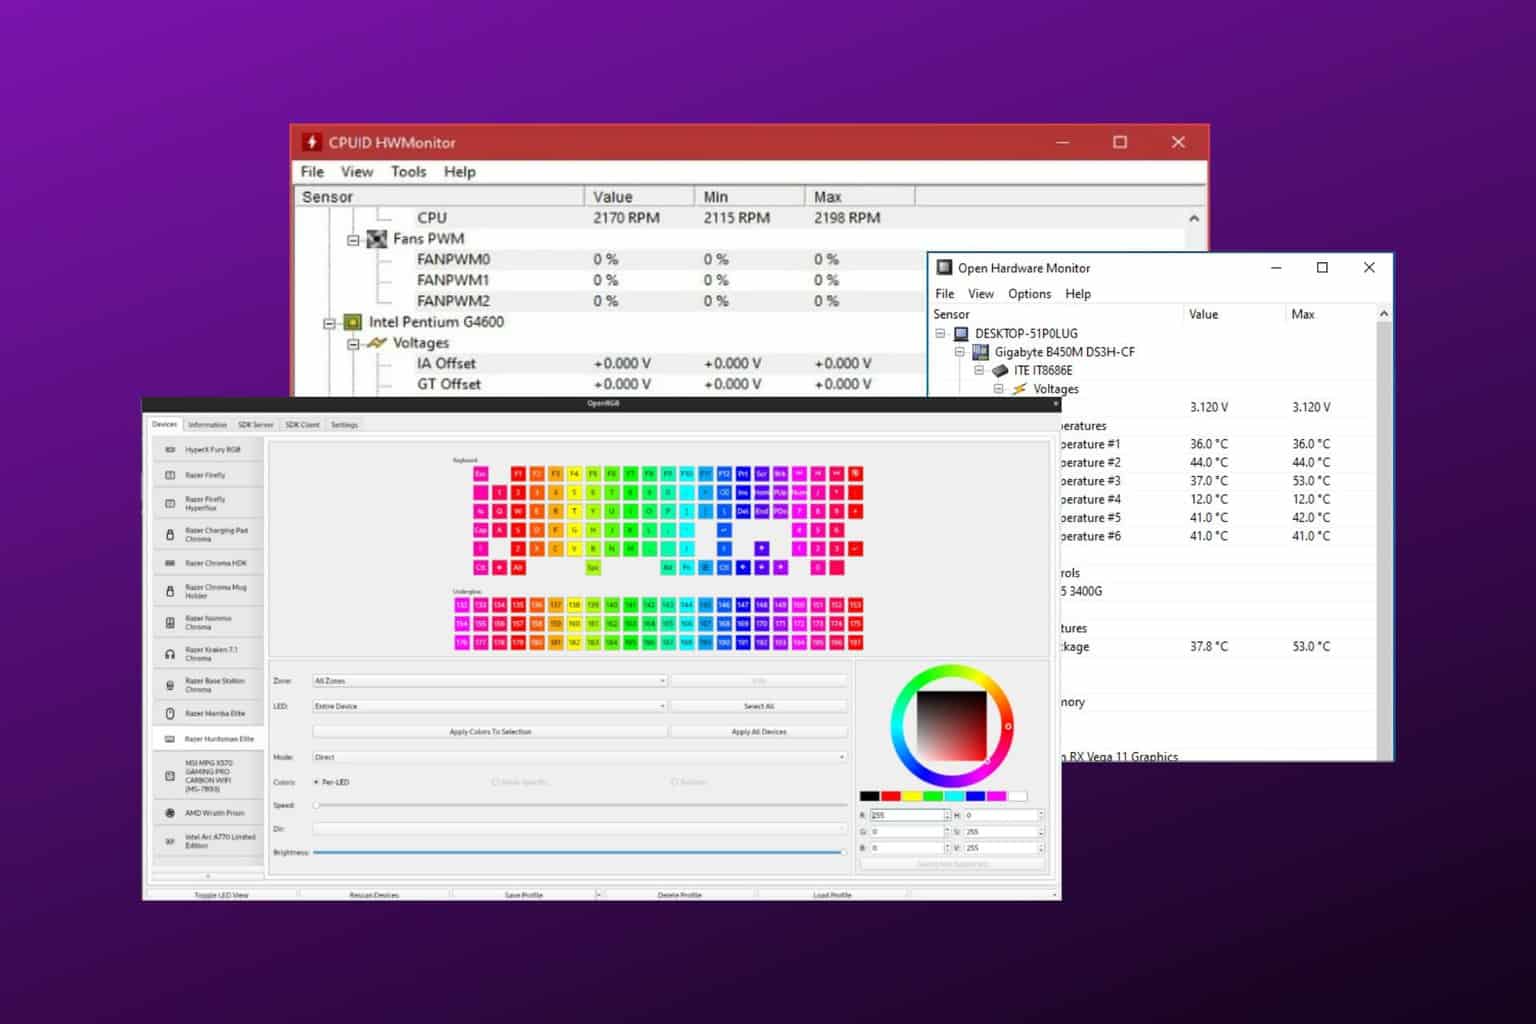Click the Voltages icon in HWMonitor tree
The image size is (1536, 1024).
click(377, 343)
